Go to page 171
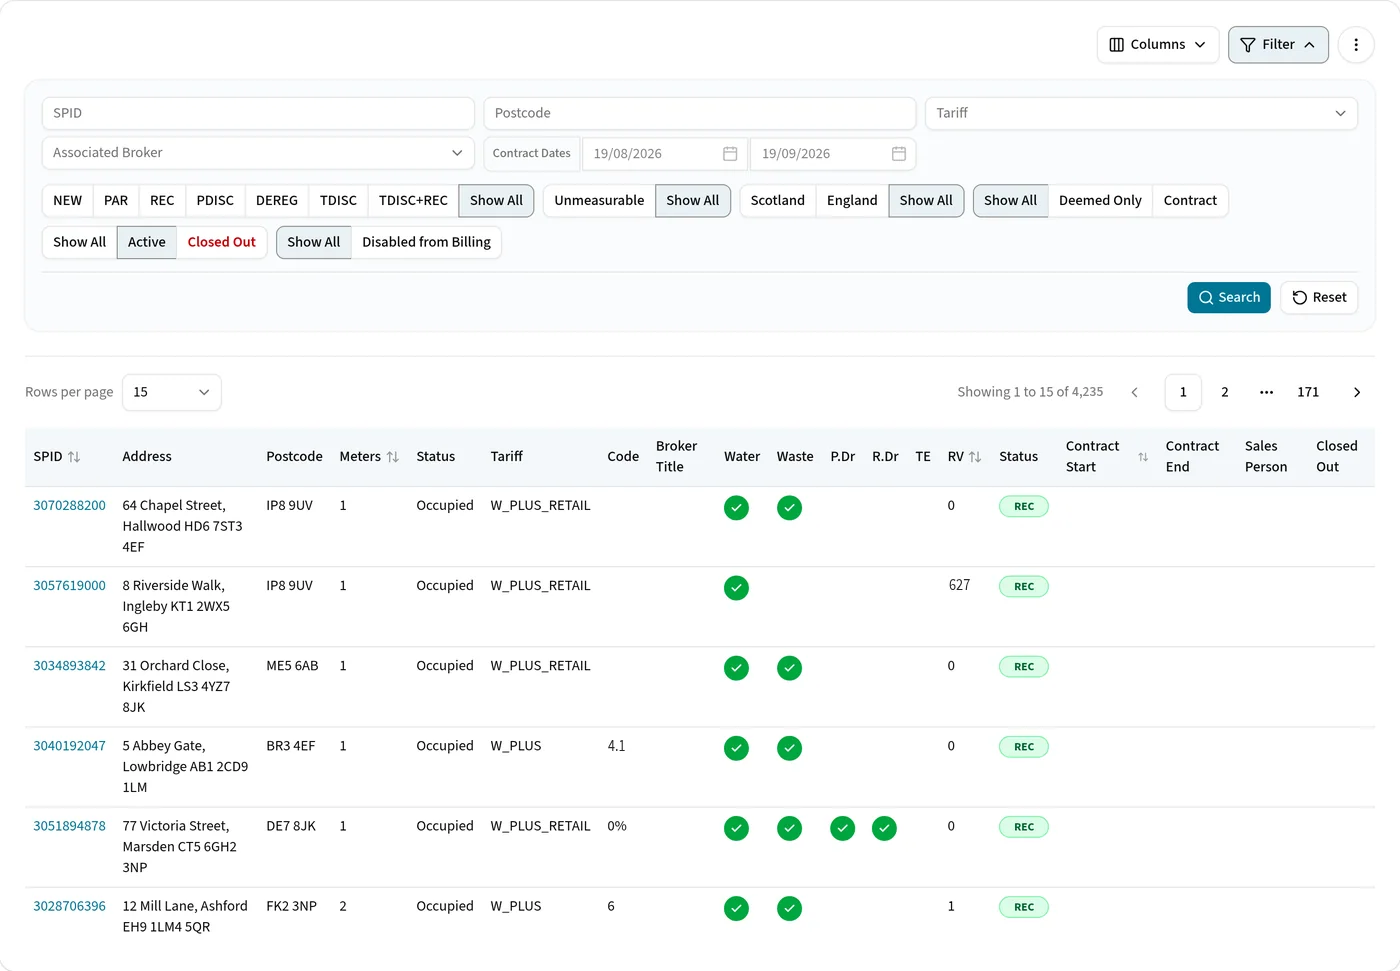 (1308, 393)
